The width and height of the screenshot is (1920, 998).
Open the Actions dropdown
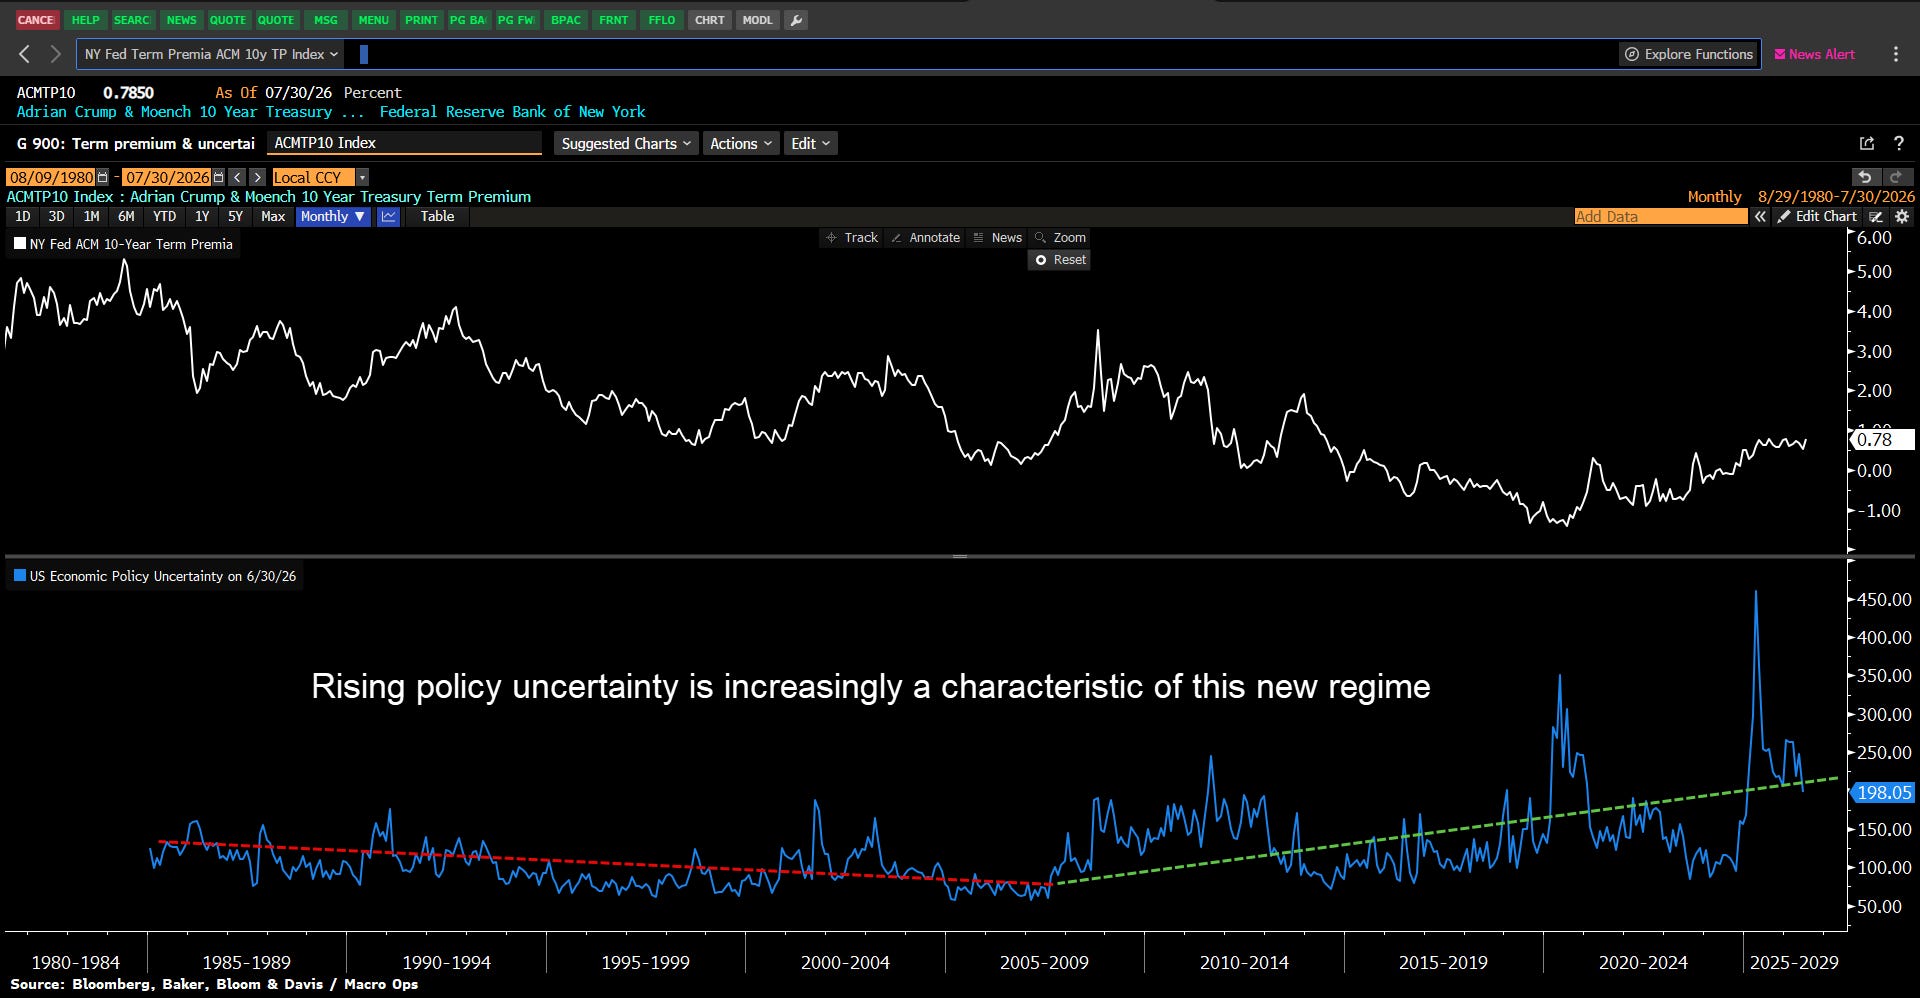pyautogui.click(x=741, y=144)
